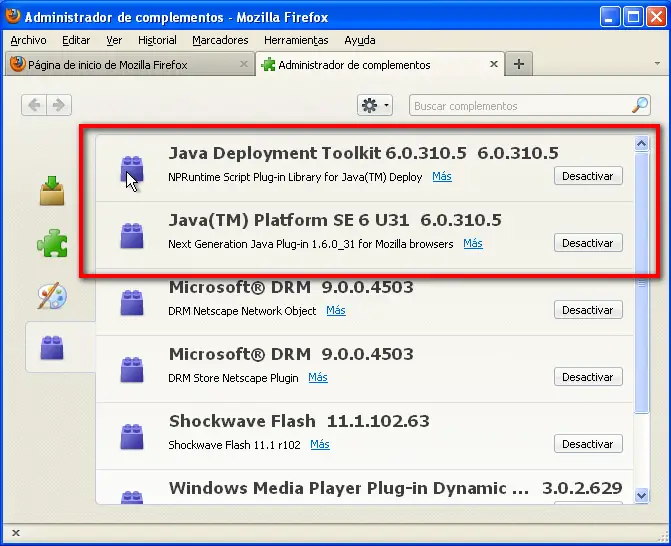The image size is (671, 546).
Task: Close the Página de inicio tab
Action: 244,64
